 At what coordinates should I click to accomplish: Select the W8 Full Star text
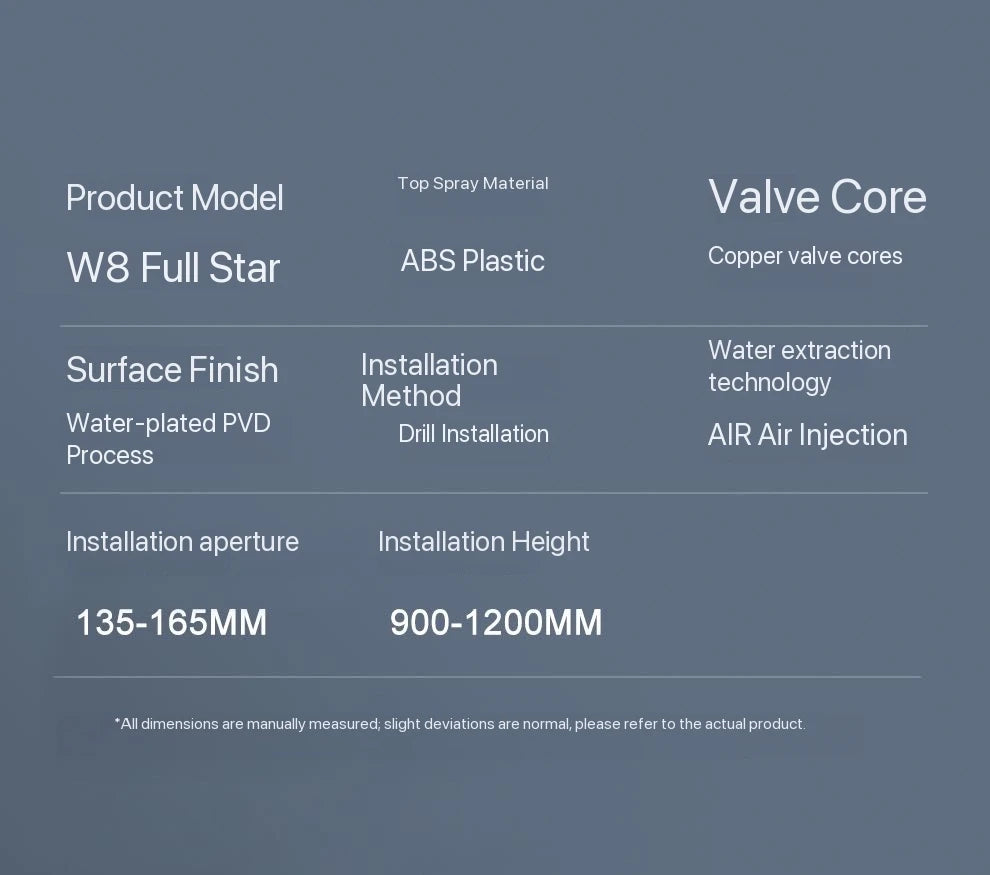(173, 267)
